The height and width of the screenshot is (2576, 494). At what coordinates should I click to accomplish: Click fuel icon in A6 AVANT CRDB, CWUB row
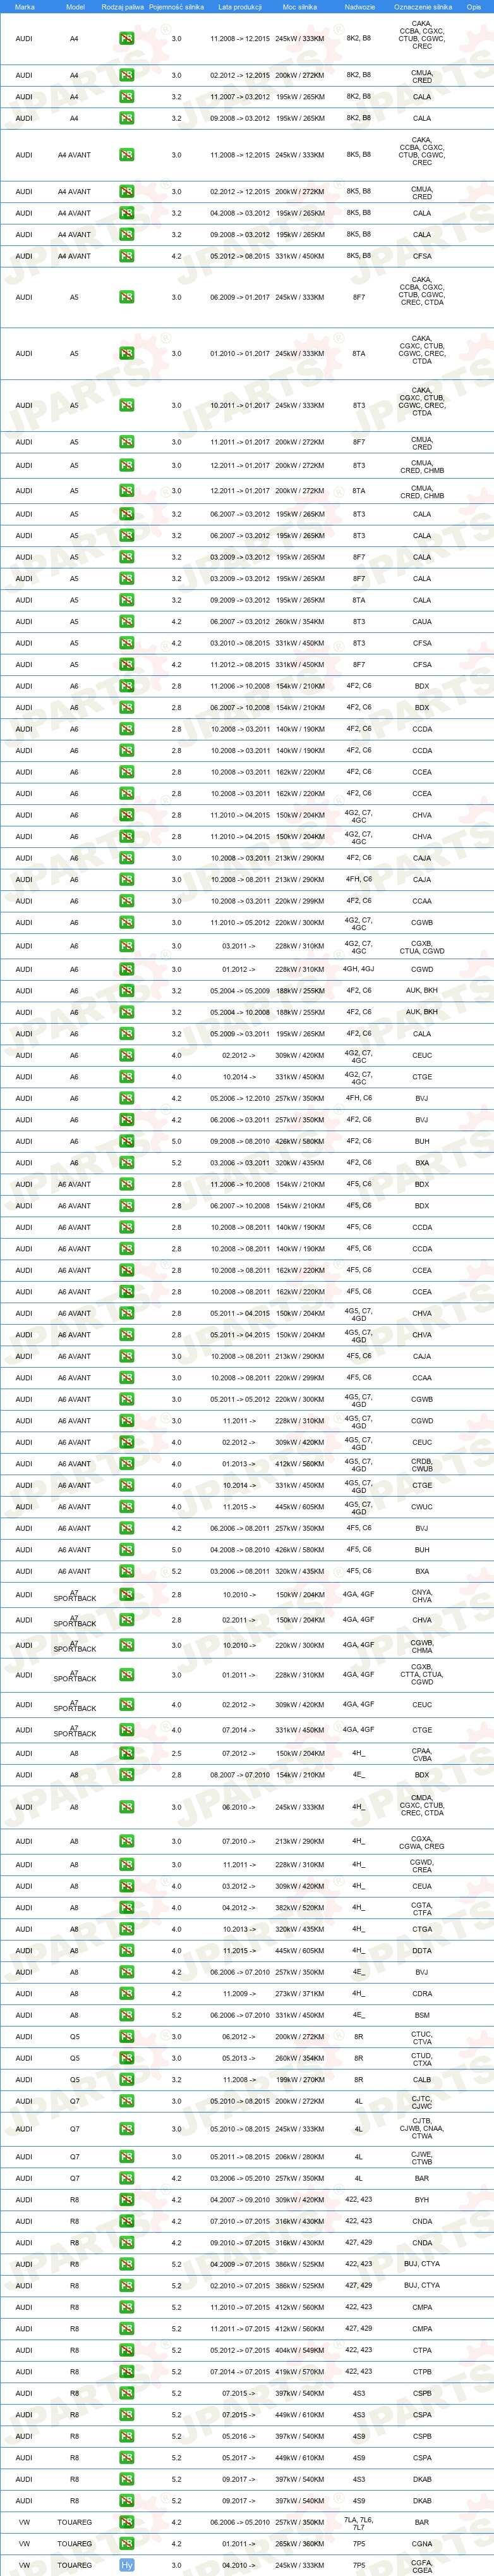point(127,1464)
